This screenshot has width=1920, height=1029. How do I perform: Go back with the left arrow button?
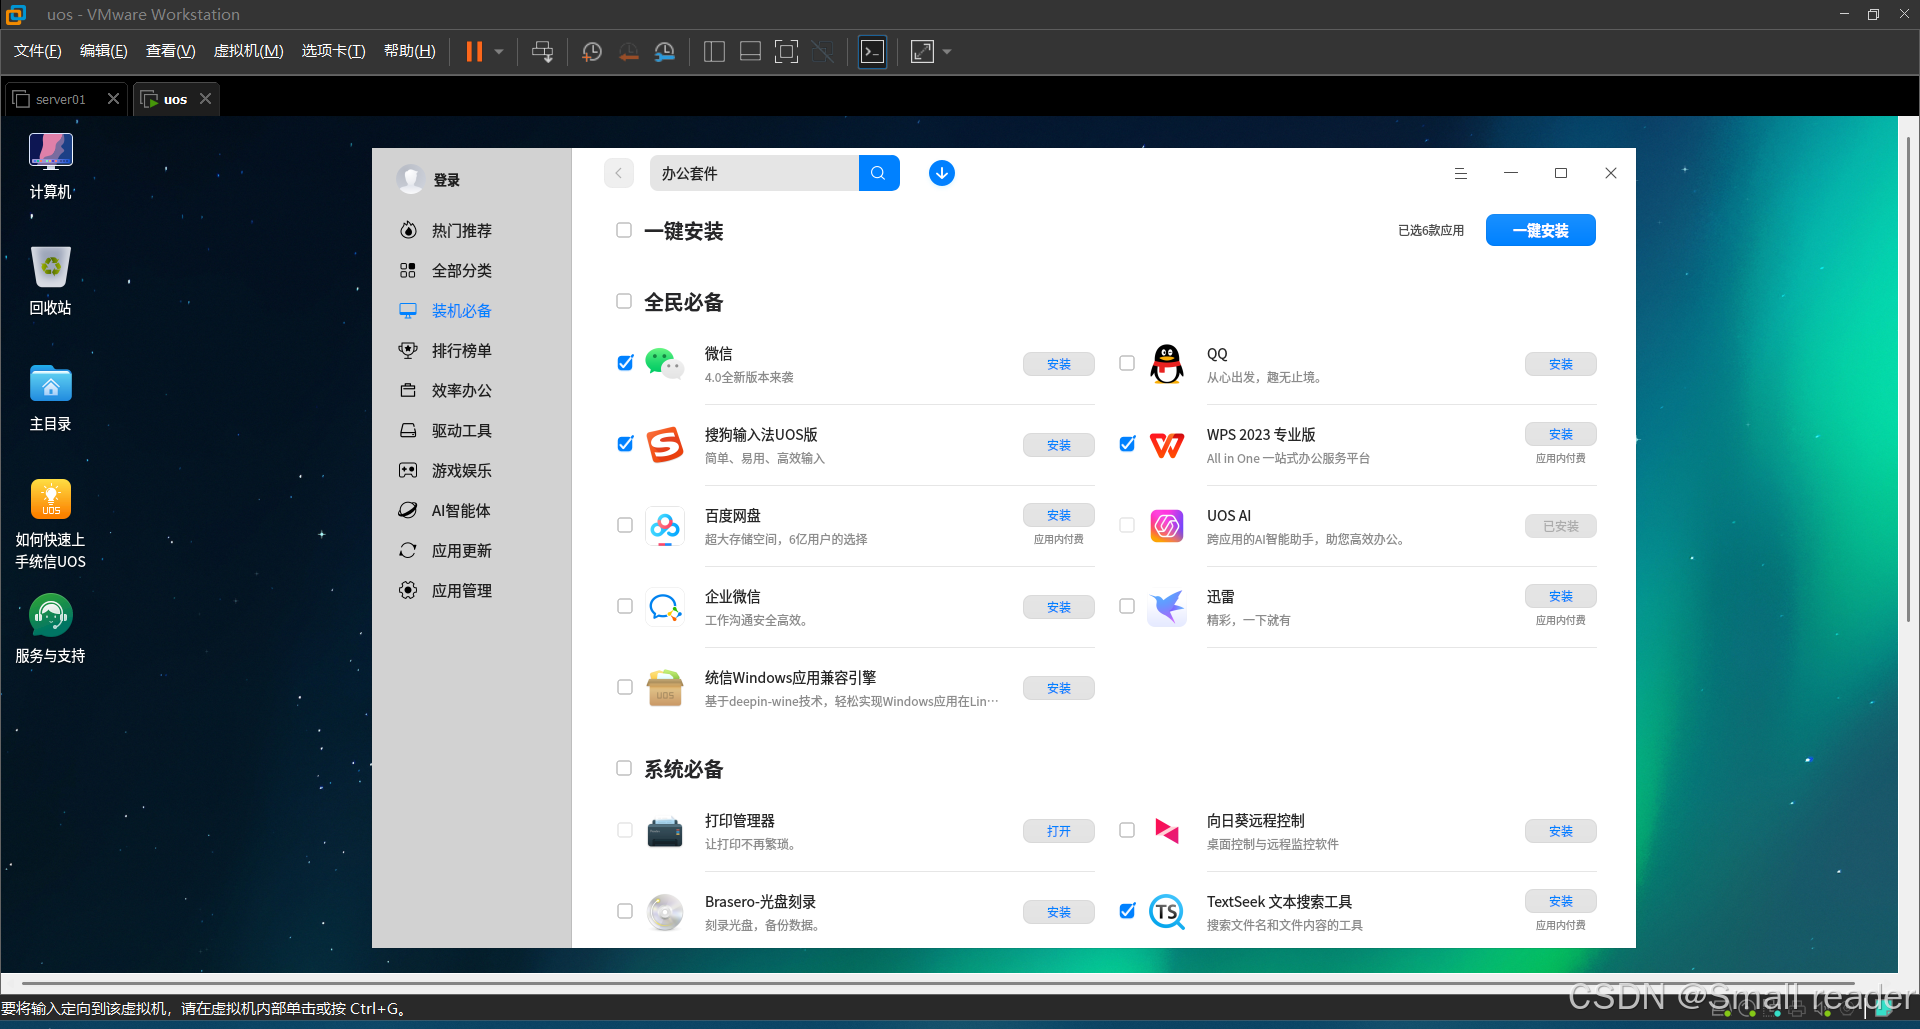tap(619, 173)
